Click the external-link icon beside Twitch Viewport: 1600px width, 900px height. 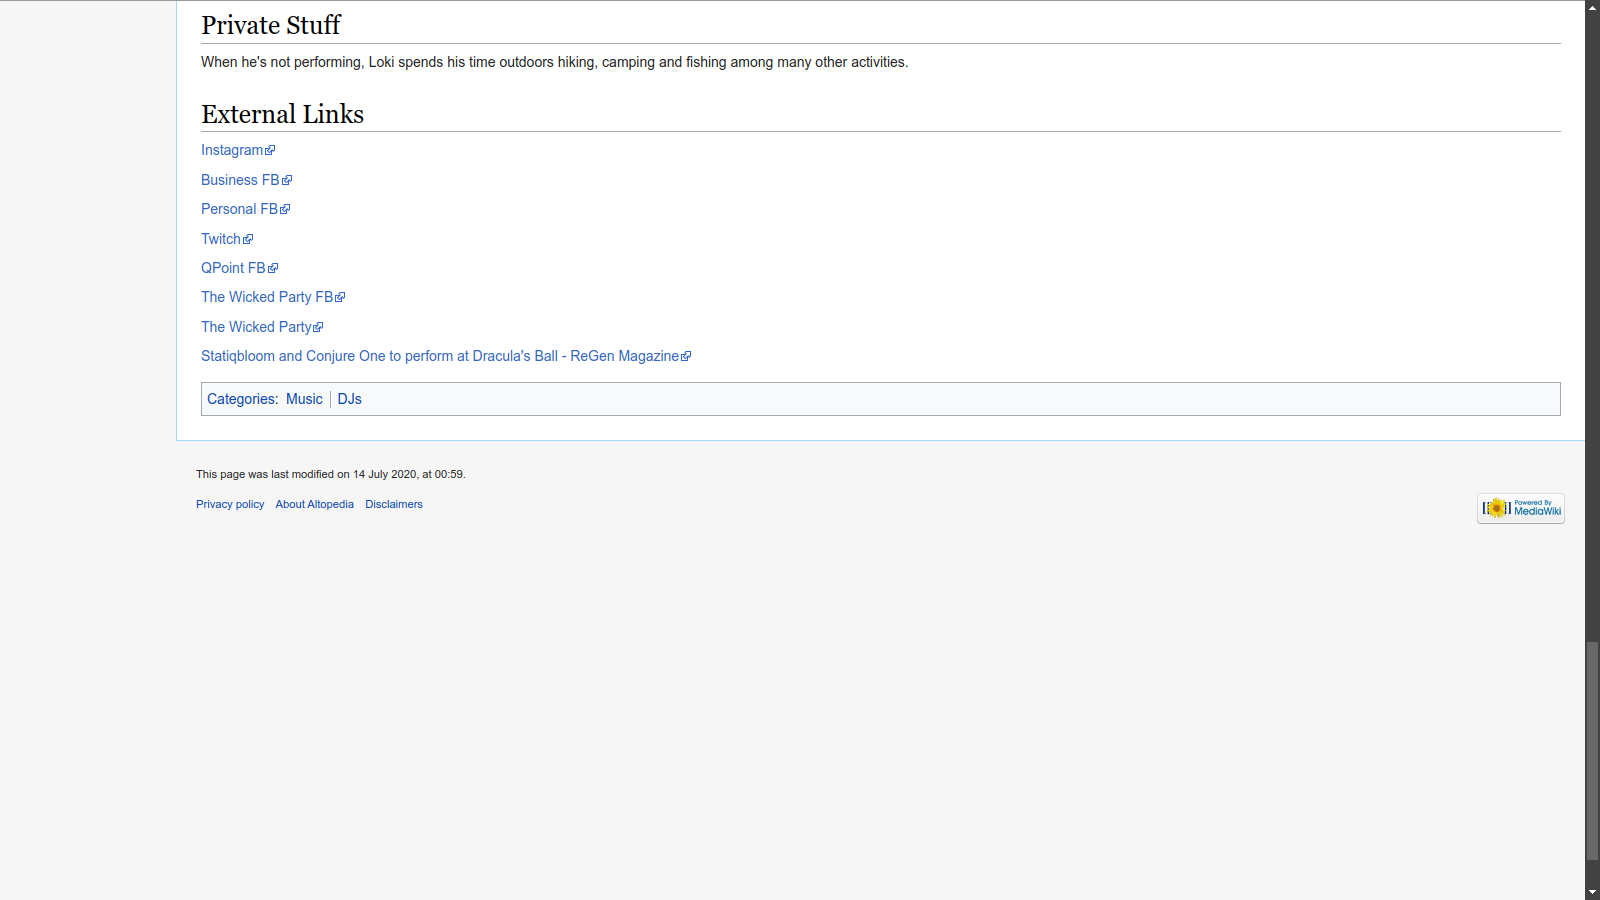pyautogui.click(x=248, y=240)
